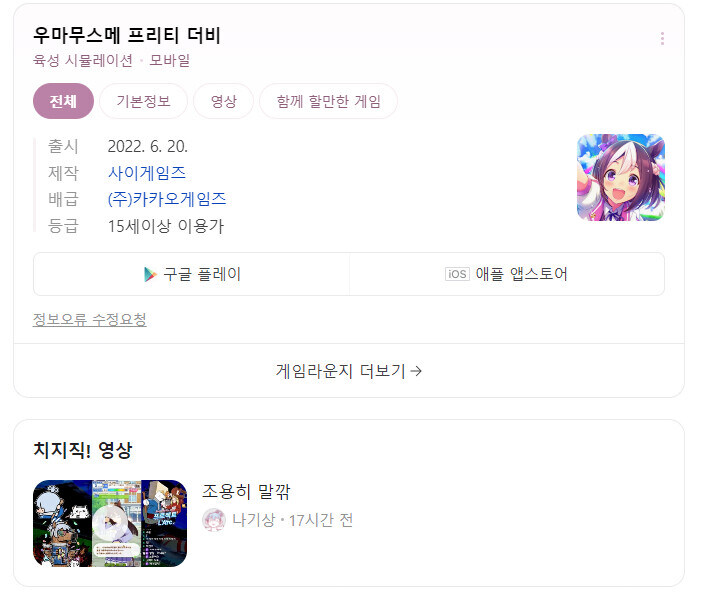Open the three-dot more options menu
The width and height of the screenshot is (706, 595).
tap(662, 39)
